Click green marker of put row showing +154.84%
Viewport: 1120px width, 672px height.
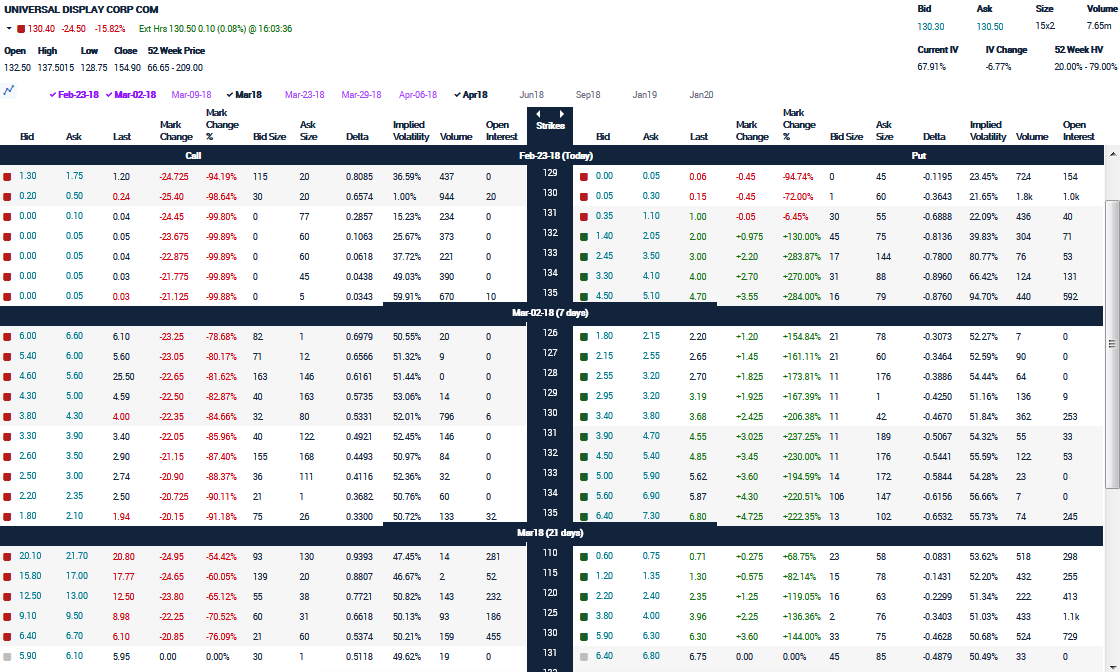584,336
